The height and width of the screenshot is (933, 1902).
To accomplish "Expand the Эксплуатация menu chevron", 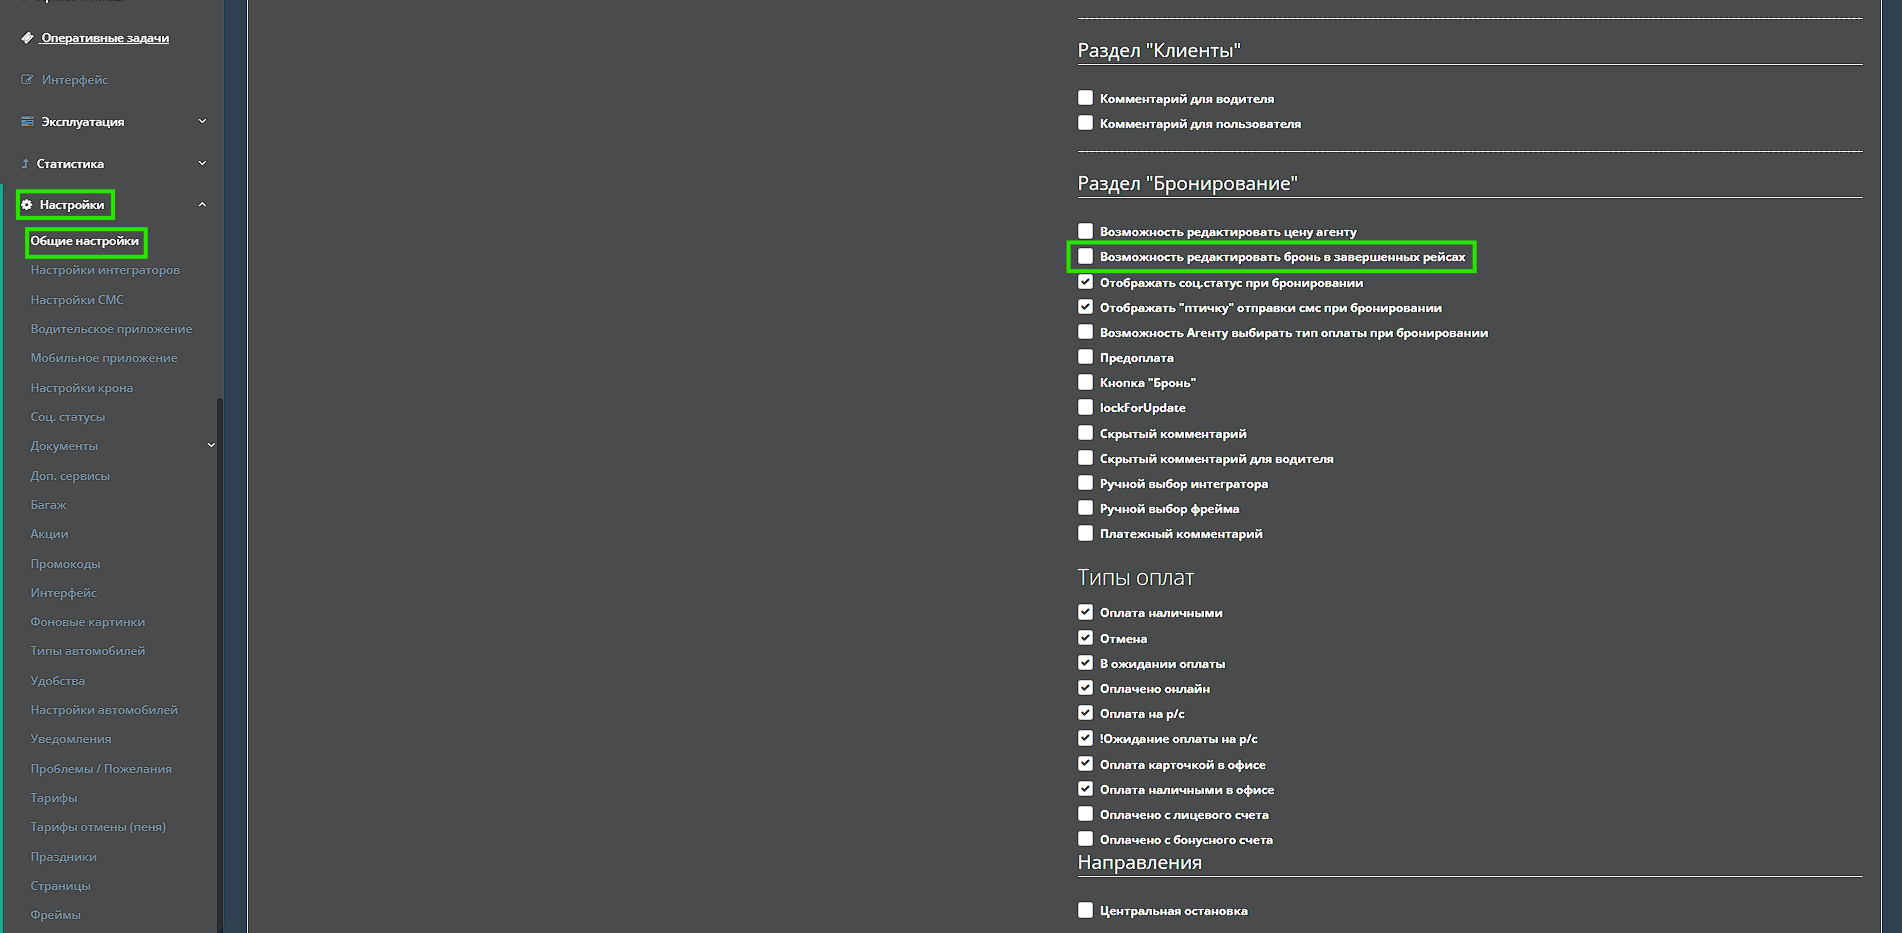I will 202,122.
